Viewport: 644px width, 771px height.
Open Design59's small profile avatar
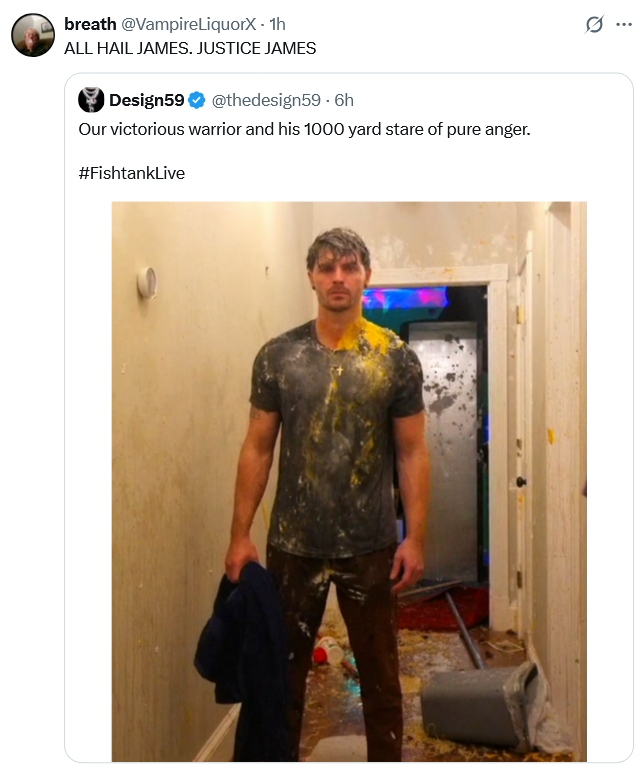tap(91, 100)
